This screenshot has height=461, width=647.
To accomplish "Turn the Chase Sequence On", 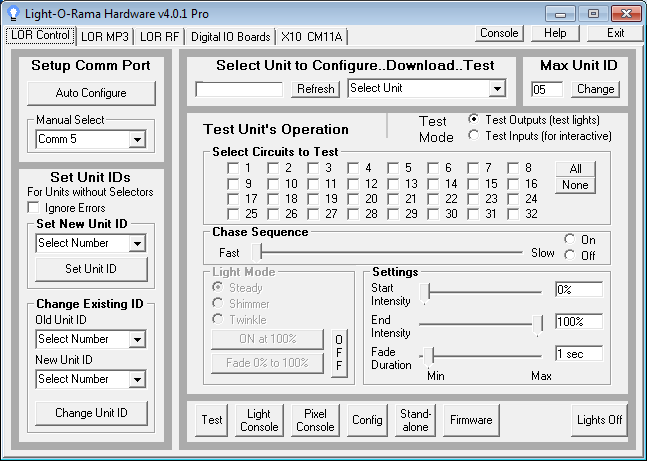I will click(570, 240).
